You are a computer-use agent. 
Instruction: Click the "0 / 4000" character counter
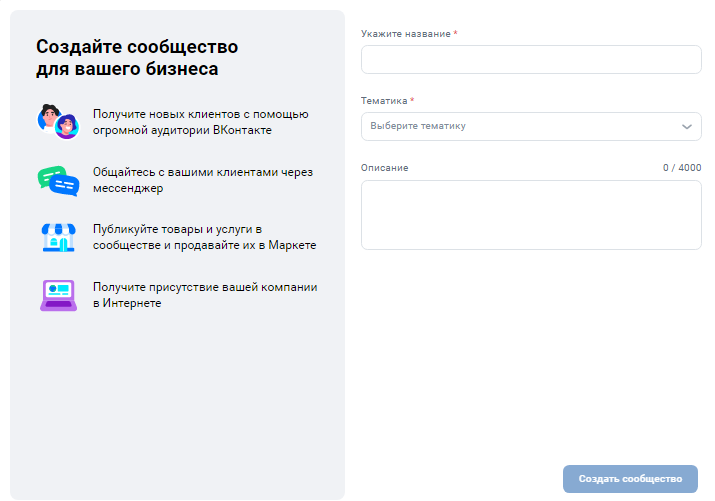coord(682,168)
